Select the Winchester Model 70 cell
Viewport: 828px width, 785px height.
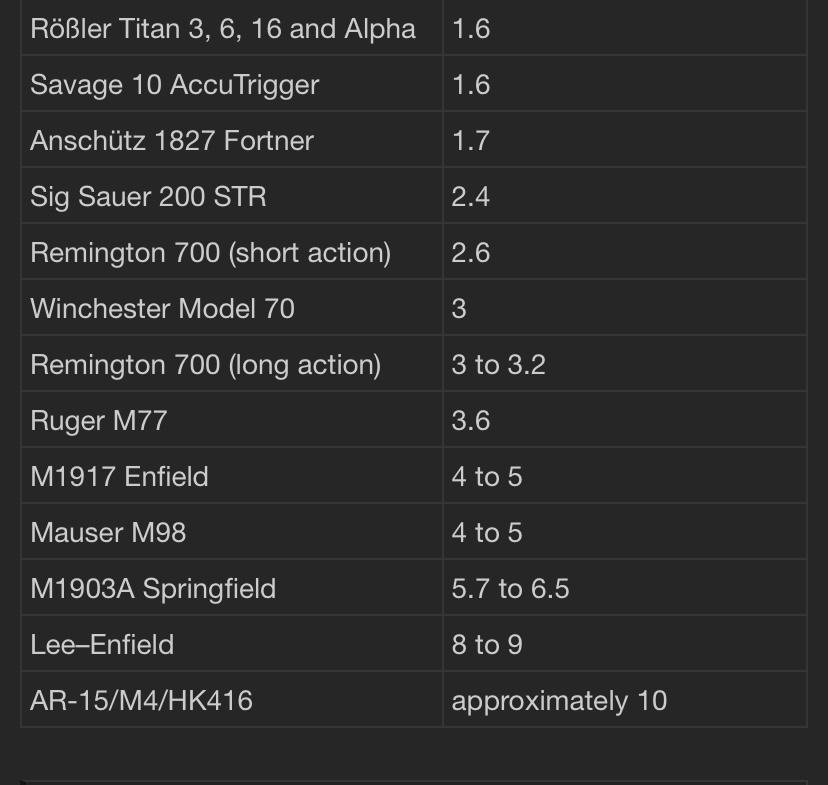click(x=162, y=309)
